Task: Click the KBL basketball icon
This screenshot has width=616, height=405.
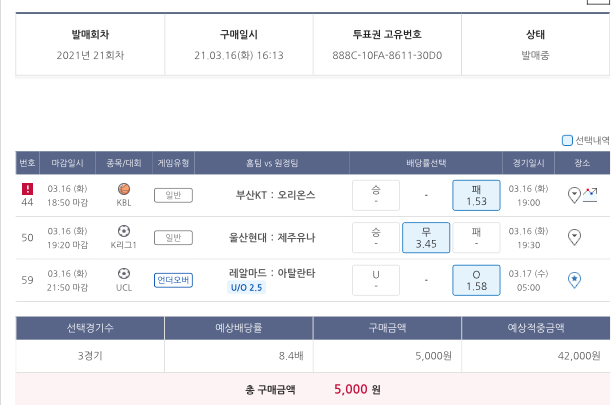Action: coord(124,188)
